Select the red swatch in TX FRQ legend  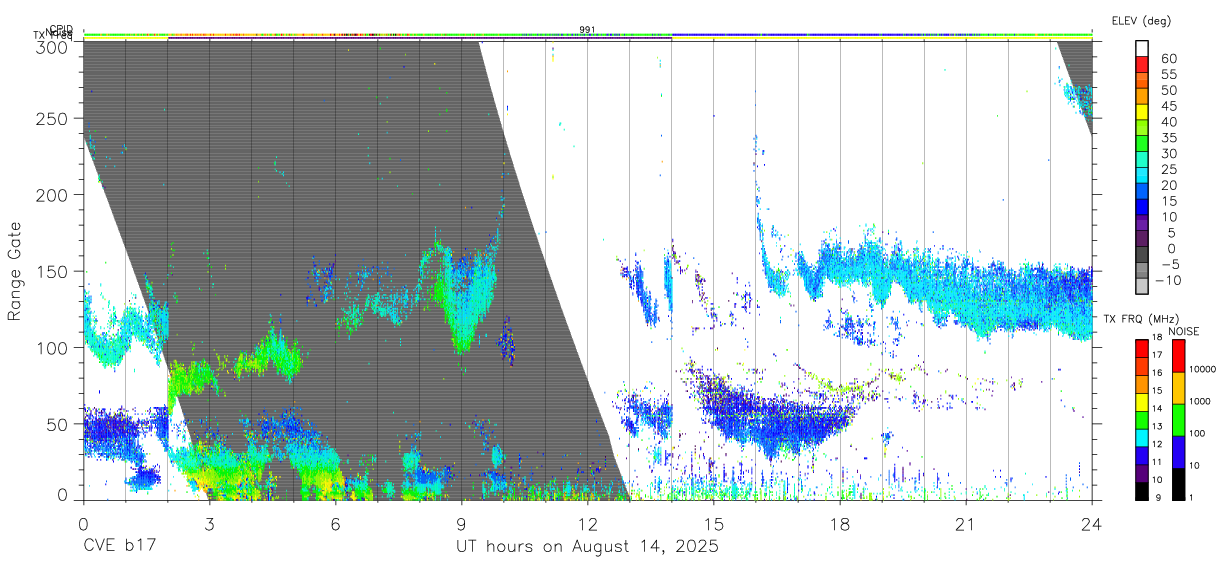(x=1142, y=347)
